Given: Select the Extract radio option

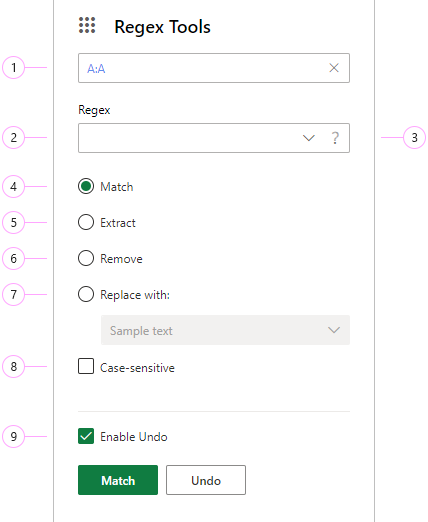Looking at the screenshot, I should click(x=86, y=222).
